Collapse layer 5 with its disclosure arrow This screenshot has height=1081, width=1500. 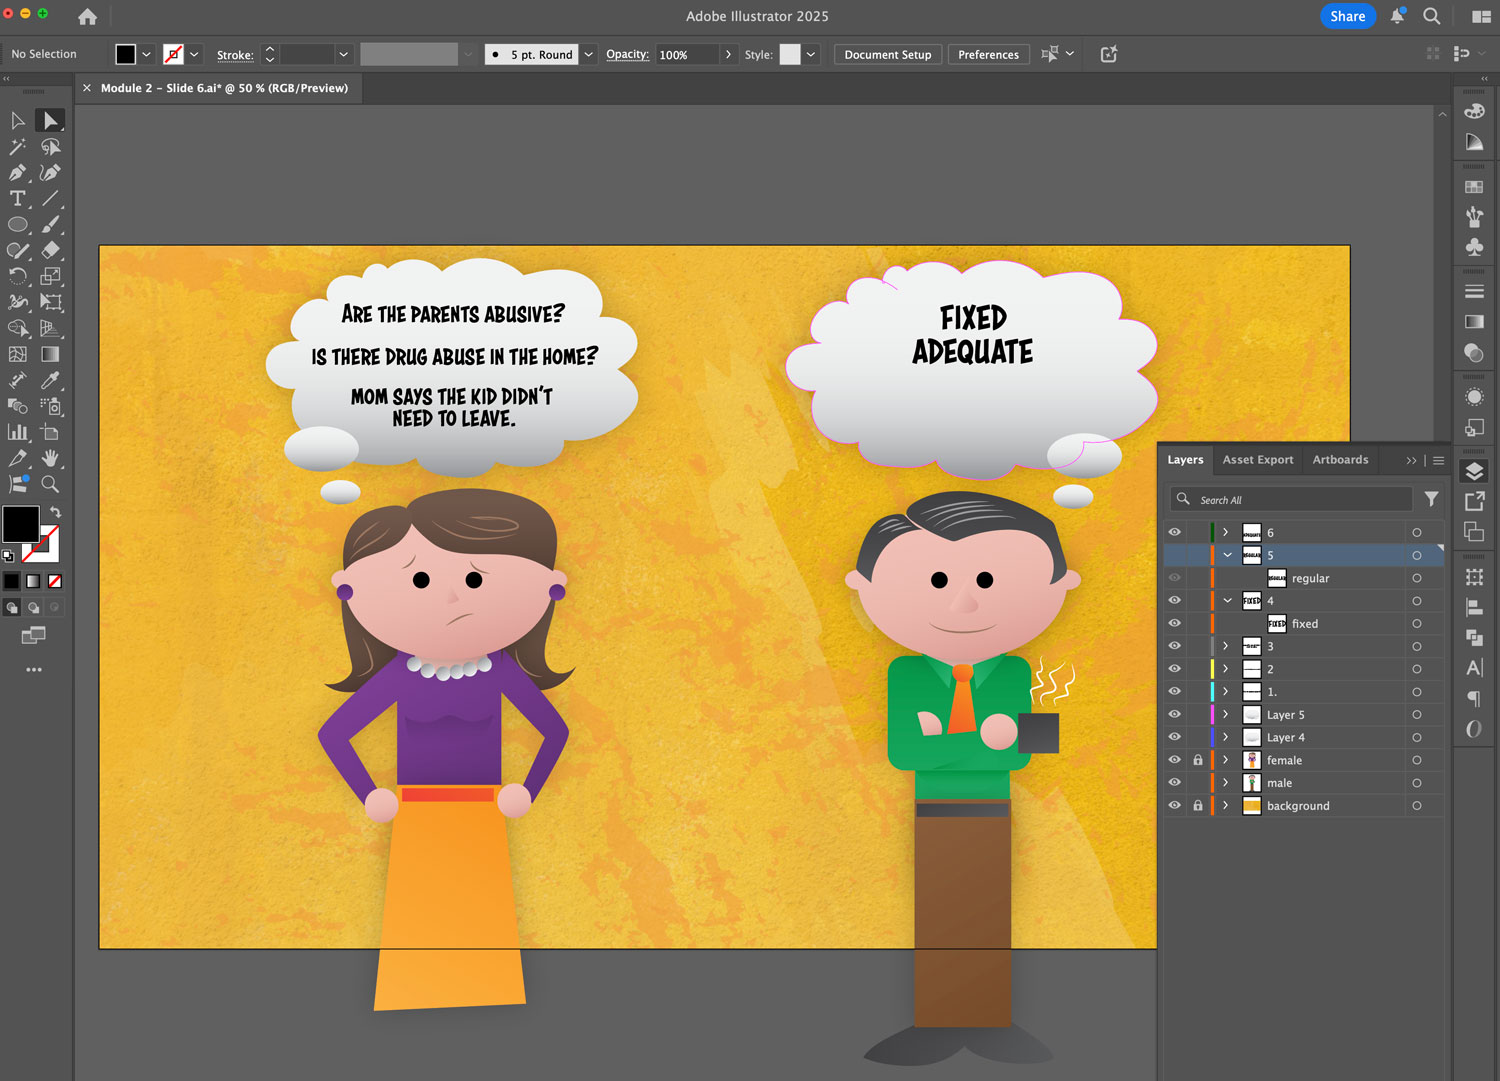(x=1227, y=555)
